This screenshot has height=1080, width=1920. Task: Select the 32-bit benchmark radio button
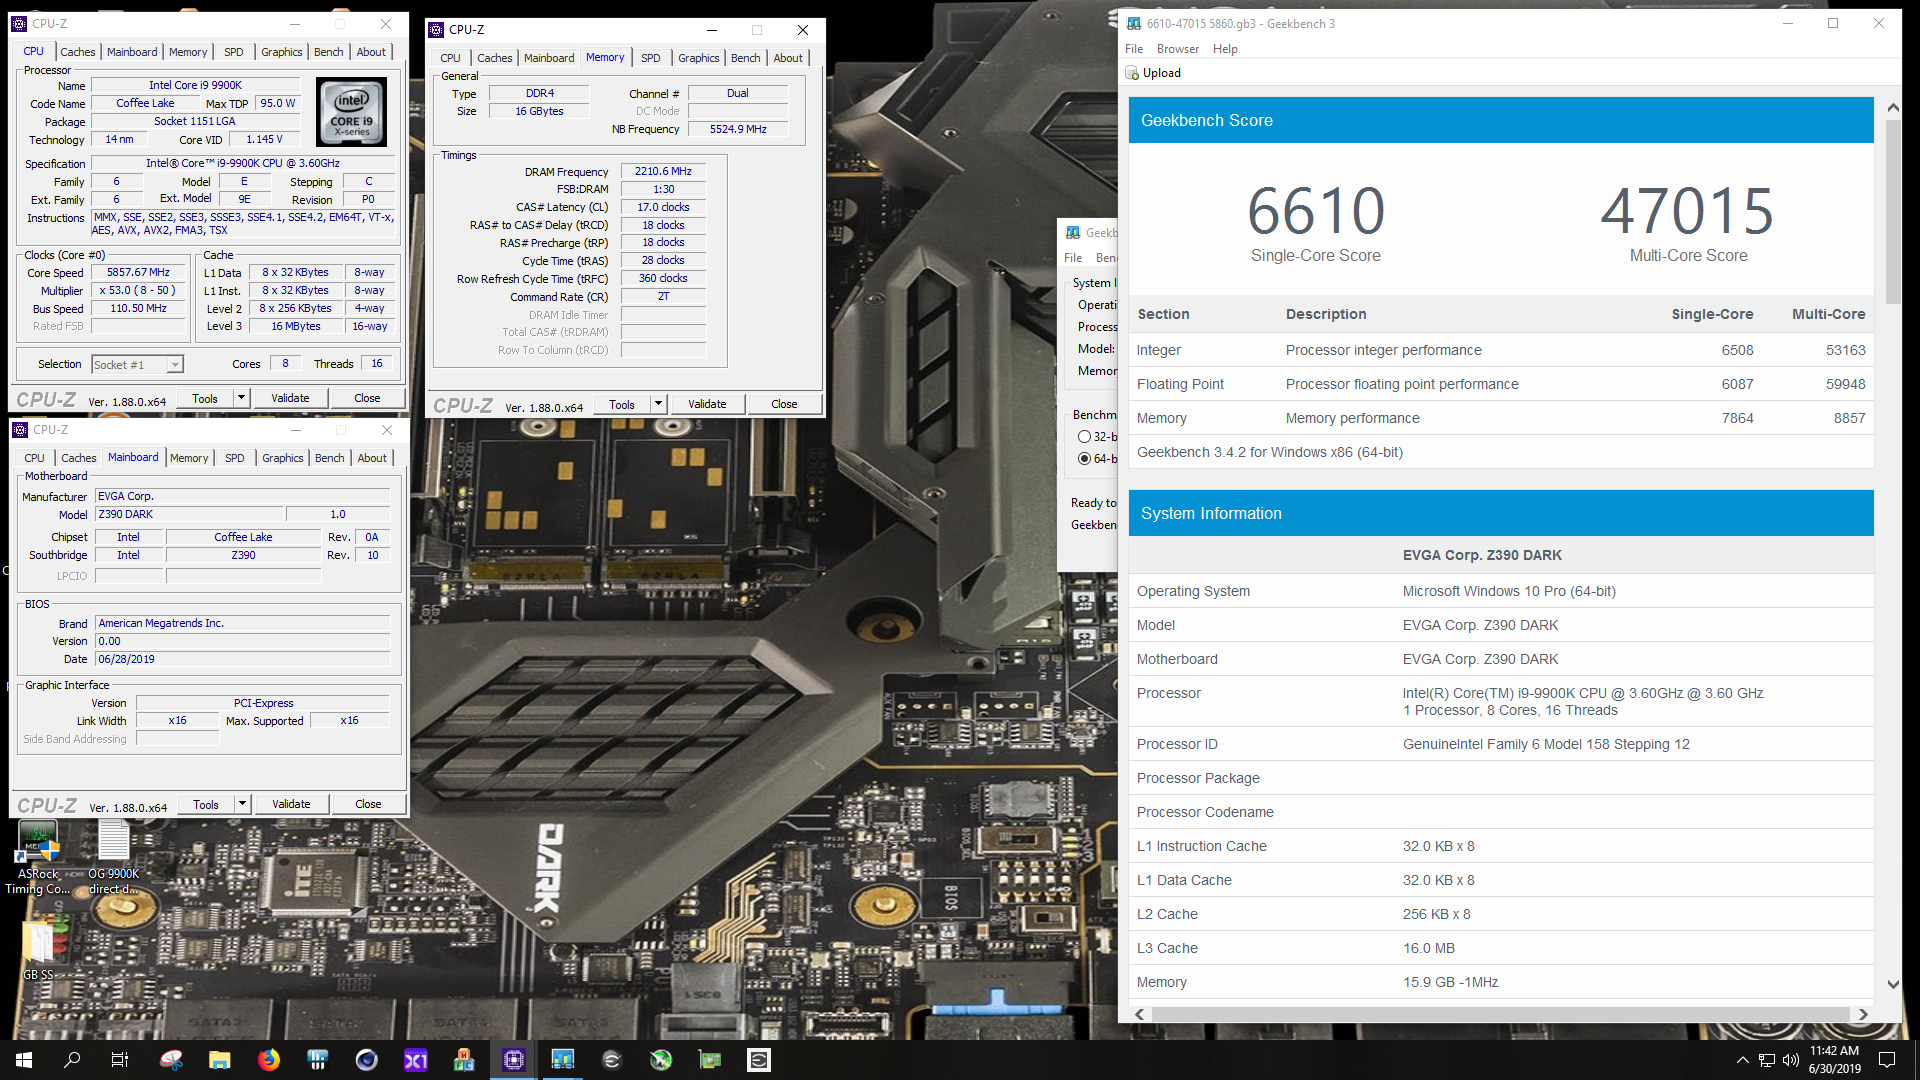point(1084,437)
